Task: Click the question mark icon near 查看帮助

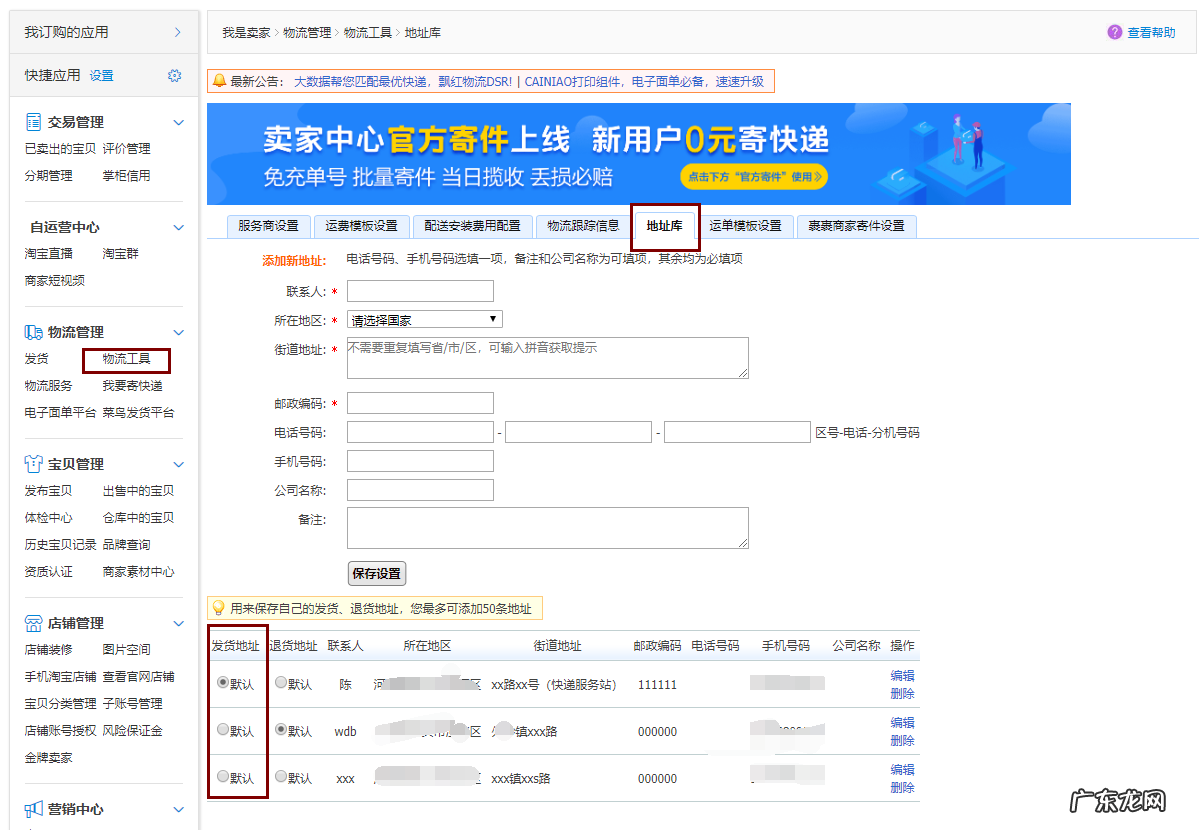Action: click(x=1114, y=32)
